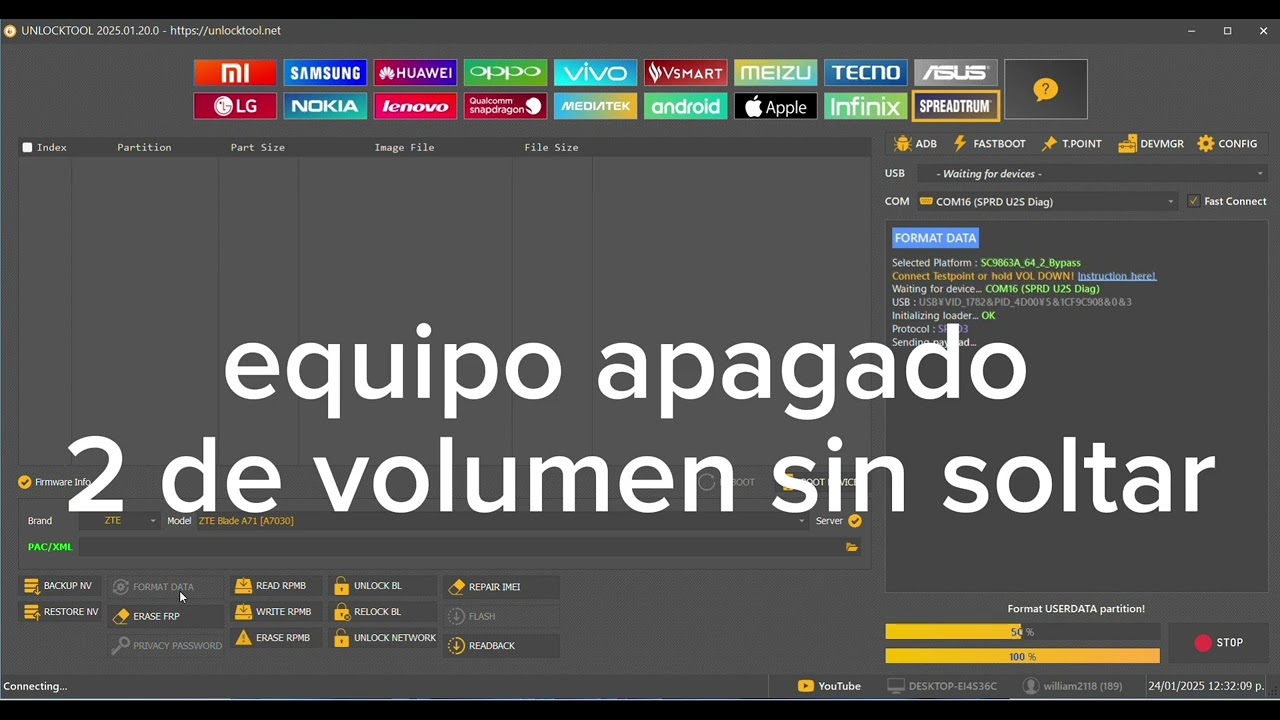Select the Nokia brand tile

325,106
